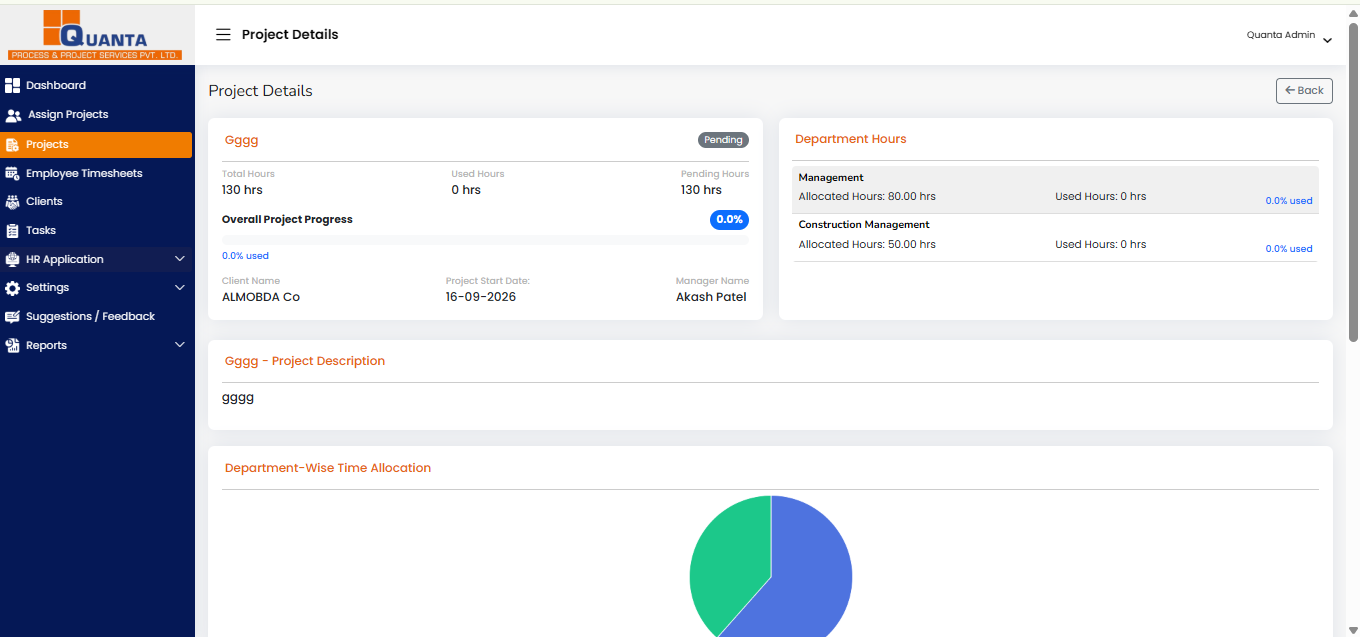
Task: Open the Quanta Admin user dropdown
Action: (1289, 36)
